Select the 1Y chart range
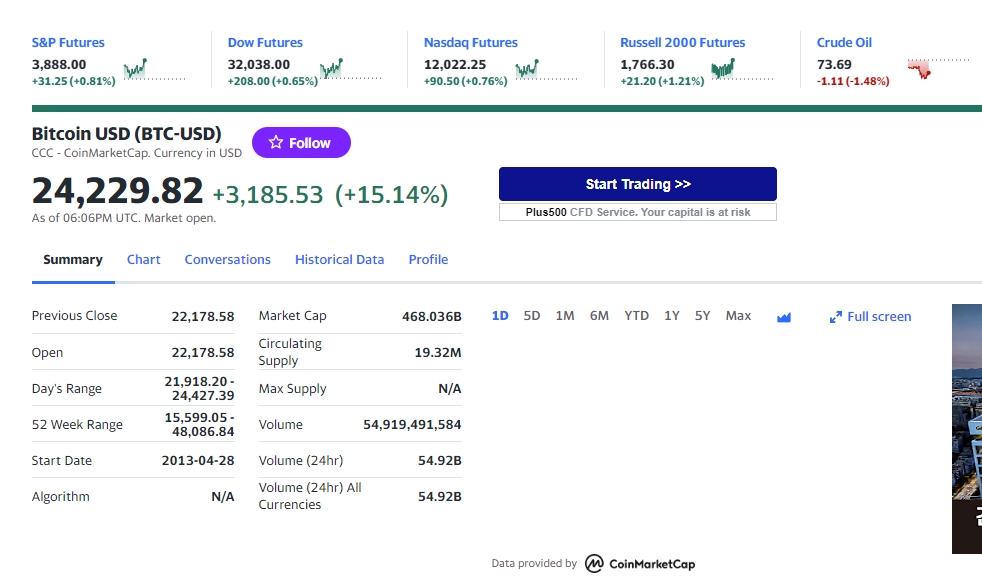 672,316
